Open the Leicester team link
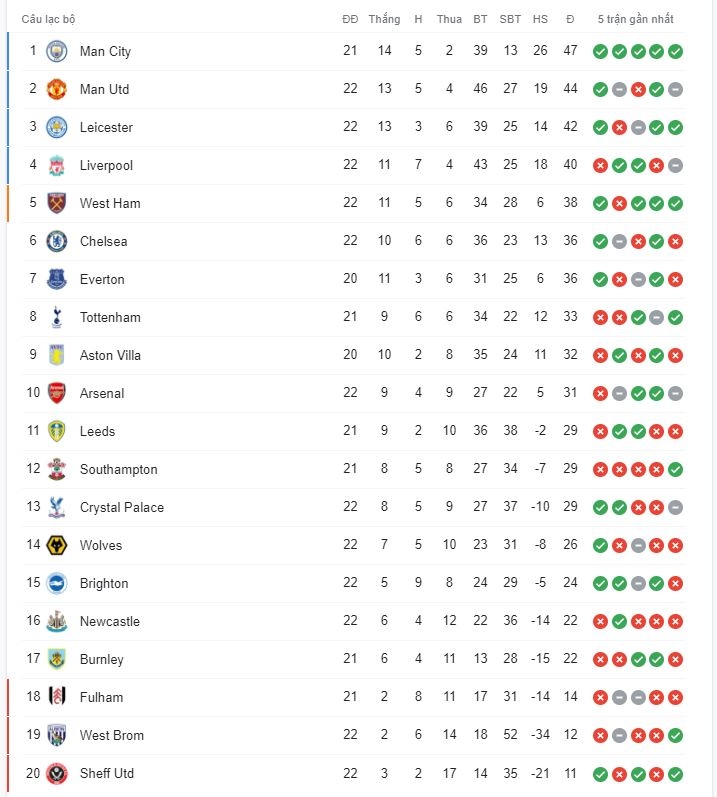This screenshot has height=797, width=717. pyautogui.click(x=106, y=127)
